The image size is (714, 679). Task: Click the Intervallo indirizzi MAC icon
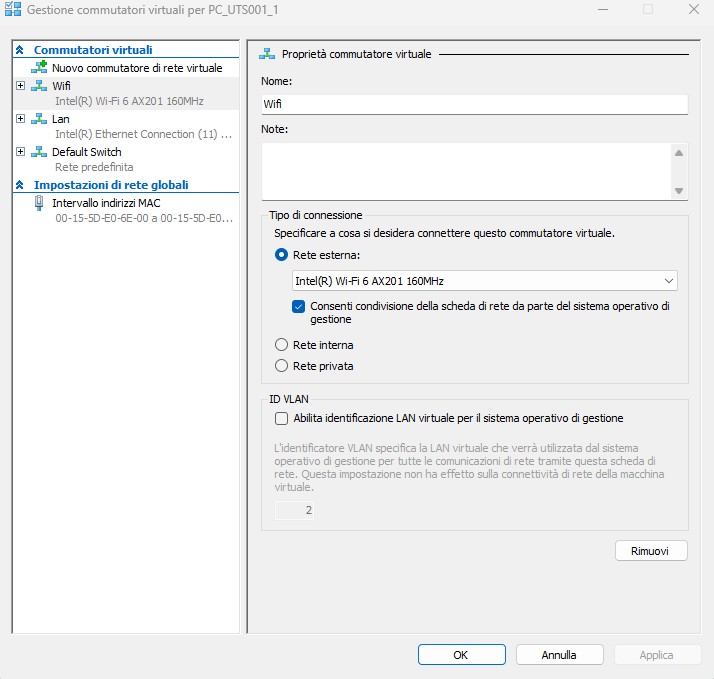(39, 203)
